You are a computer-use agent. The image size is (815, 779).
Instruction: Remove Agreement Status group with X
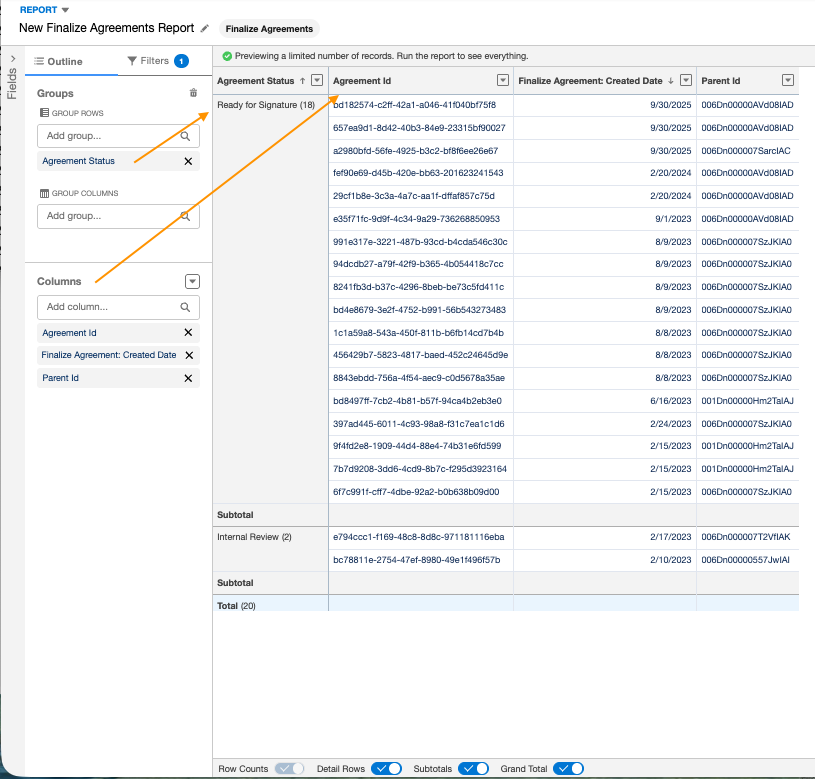188,161
